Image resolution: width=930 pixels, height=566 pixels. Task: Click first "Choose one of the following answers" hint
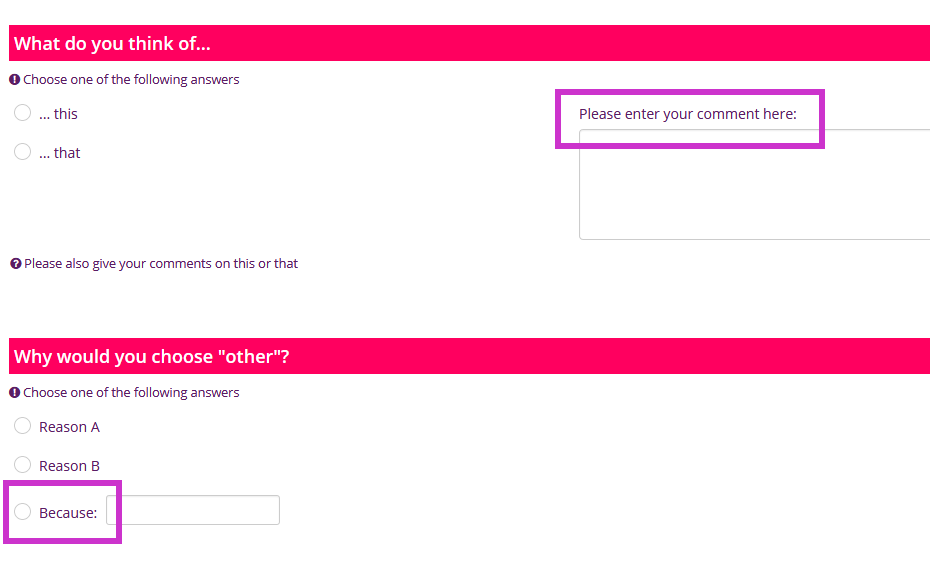131,80
